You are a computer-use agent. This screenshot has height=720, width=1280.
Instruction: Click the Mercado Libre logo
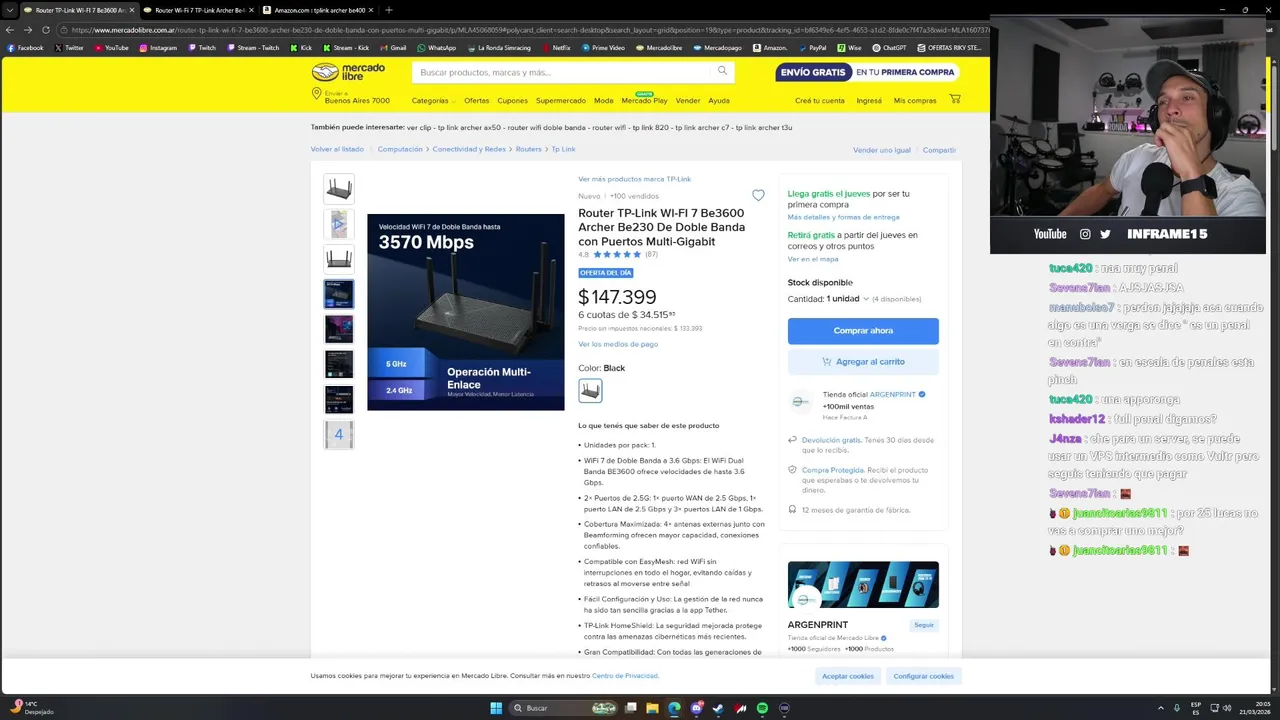[x=348, y=72]
